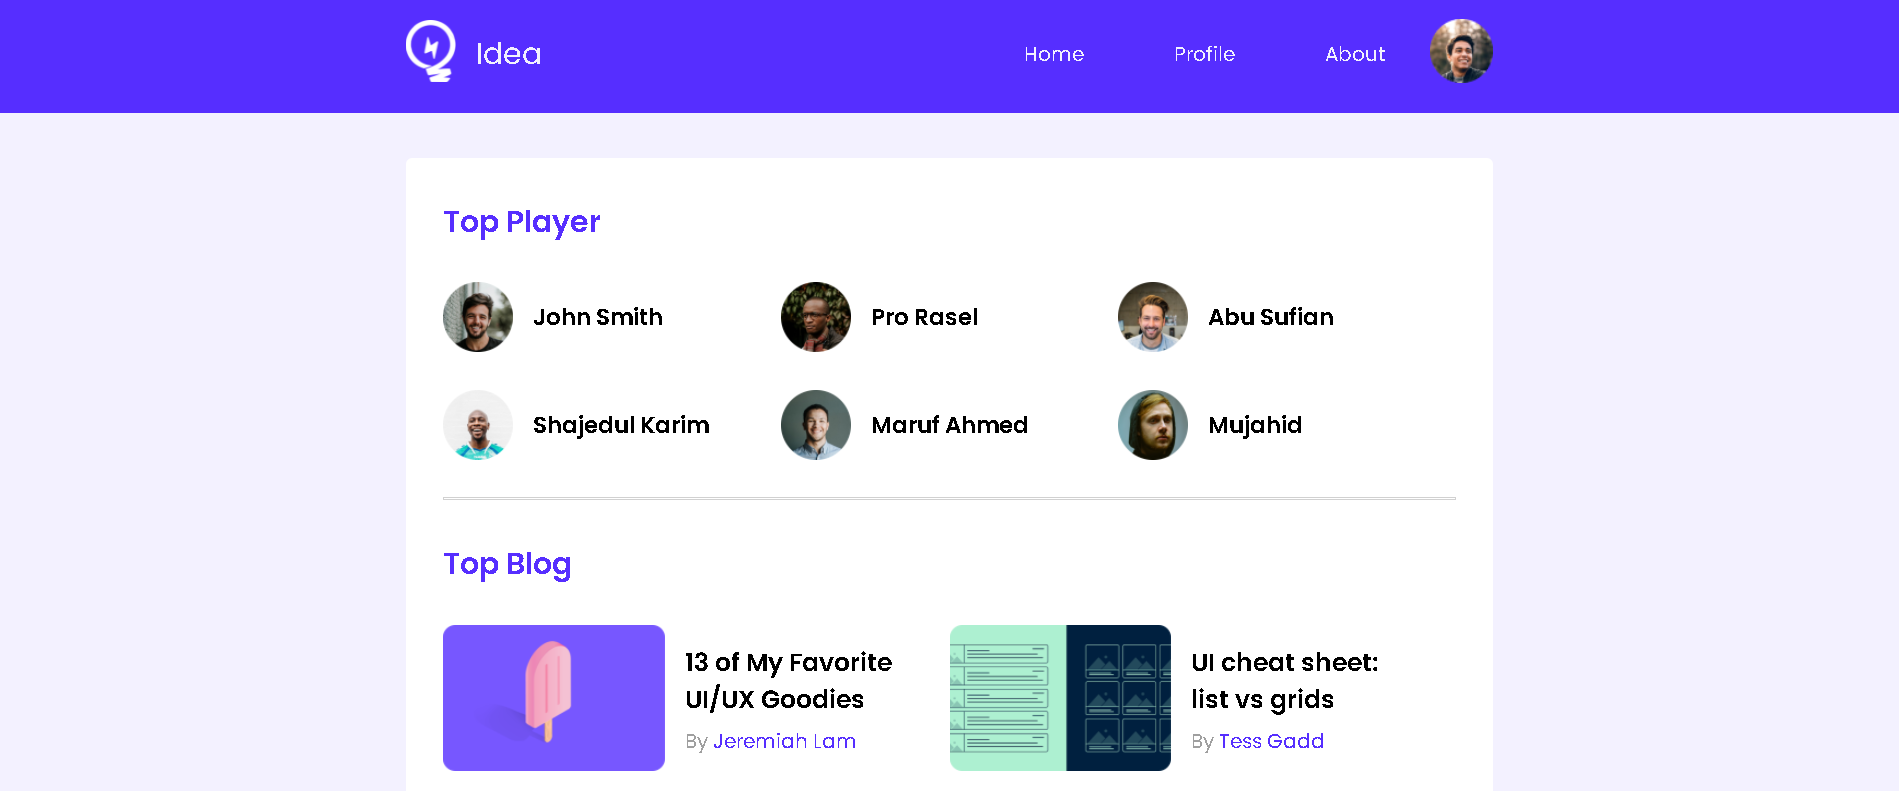
Task: Open the list vs grids thumbnail
Action: 1060,698
